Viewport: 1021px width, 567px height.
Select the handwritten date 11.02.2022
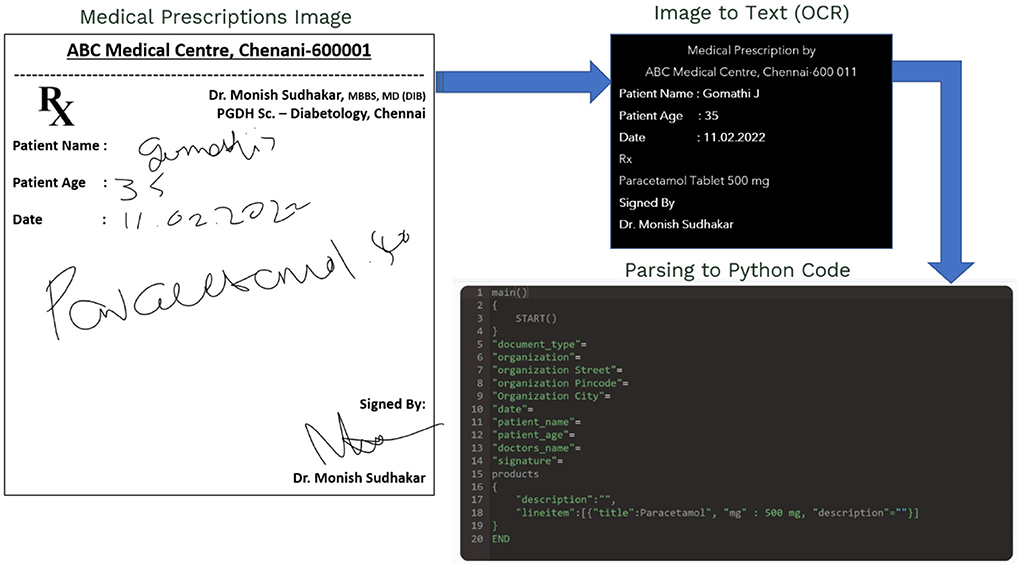click(x=216, y=214)
